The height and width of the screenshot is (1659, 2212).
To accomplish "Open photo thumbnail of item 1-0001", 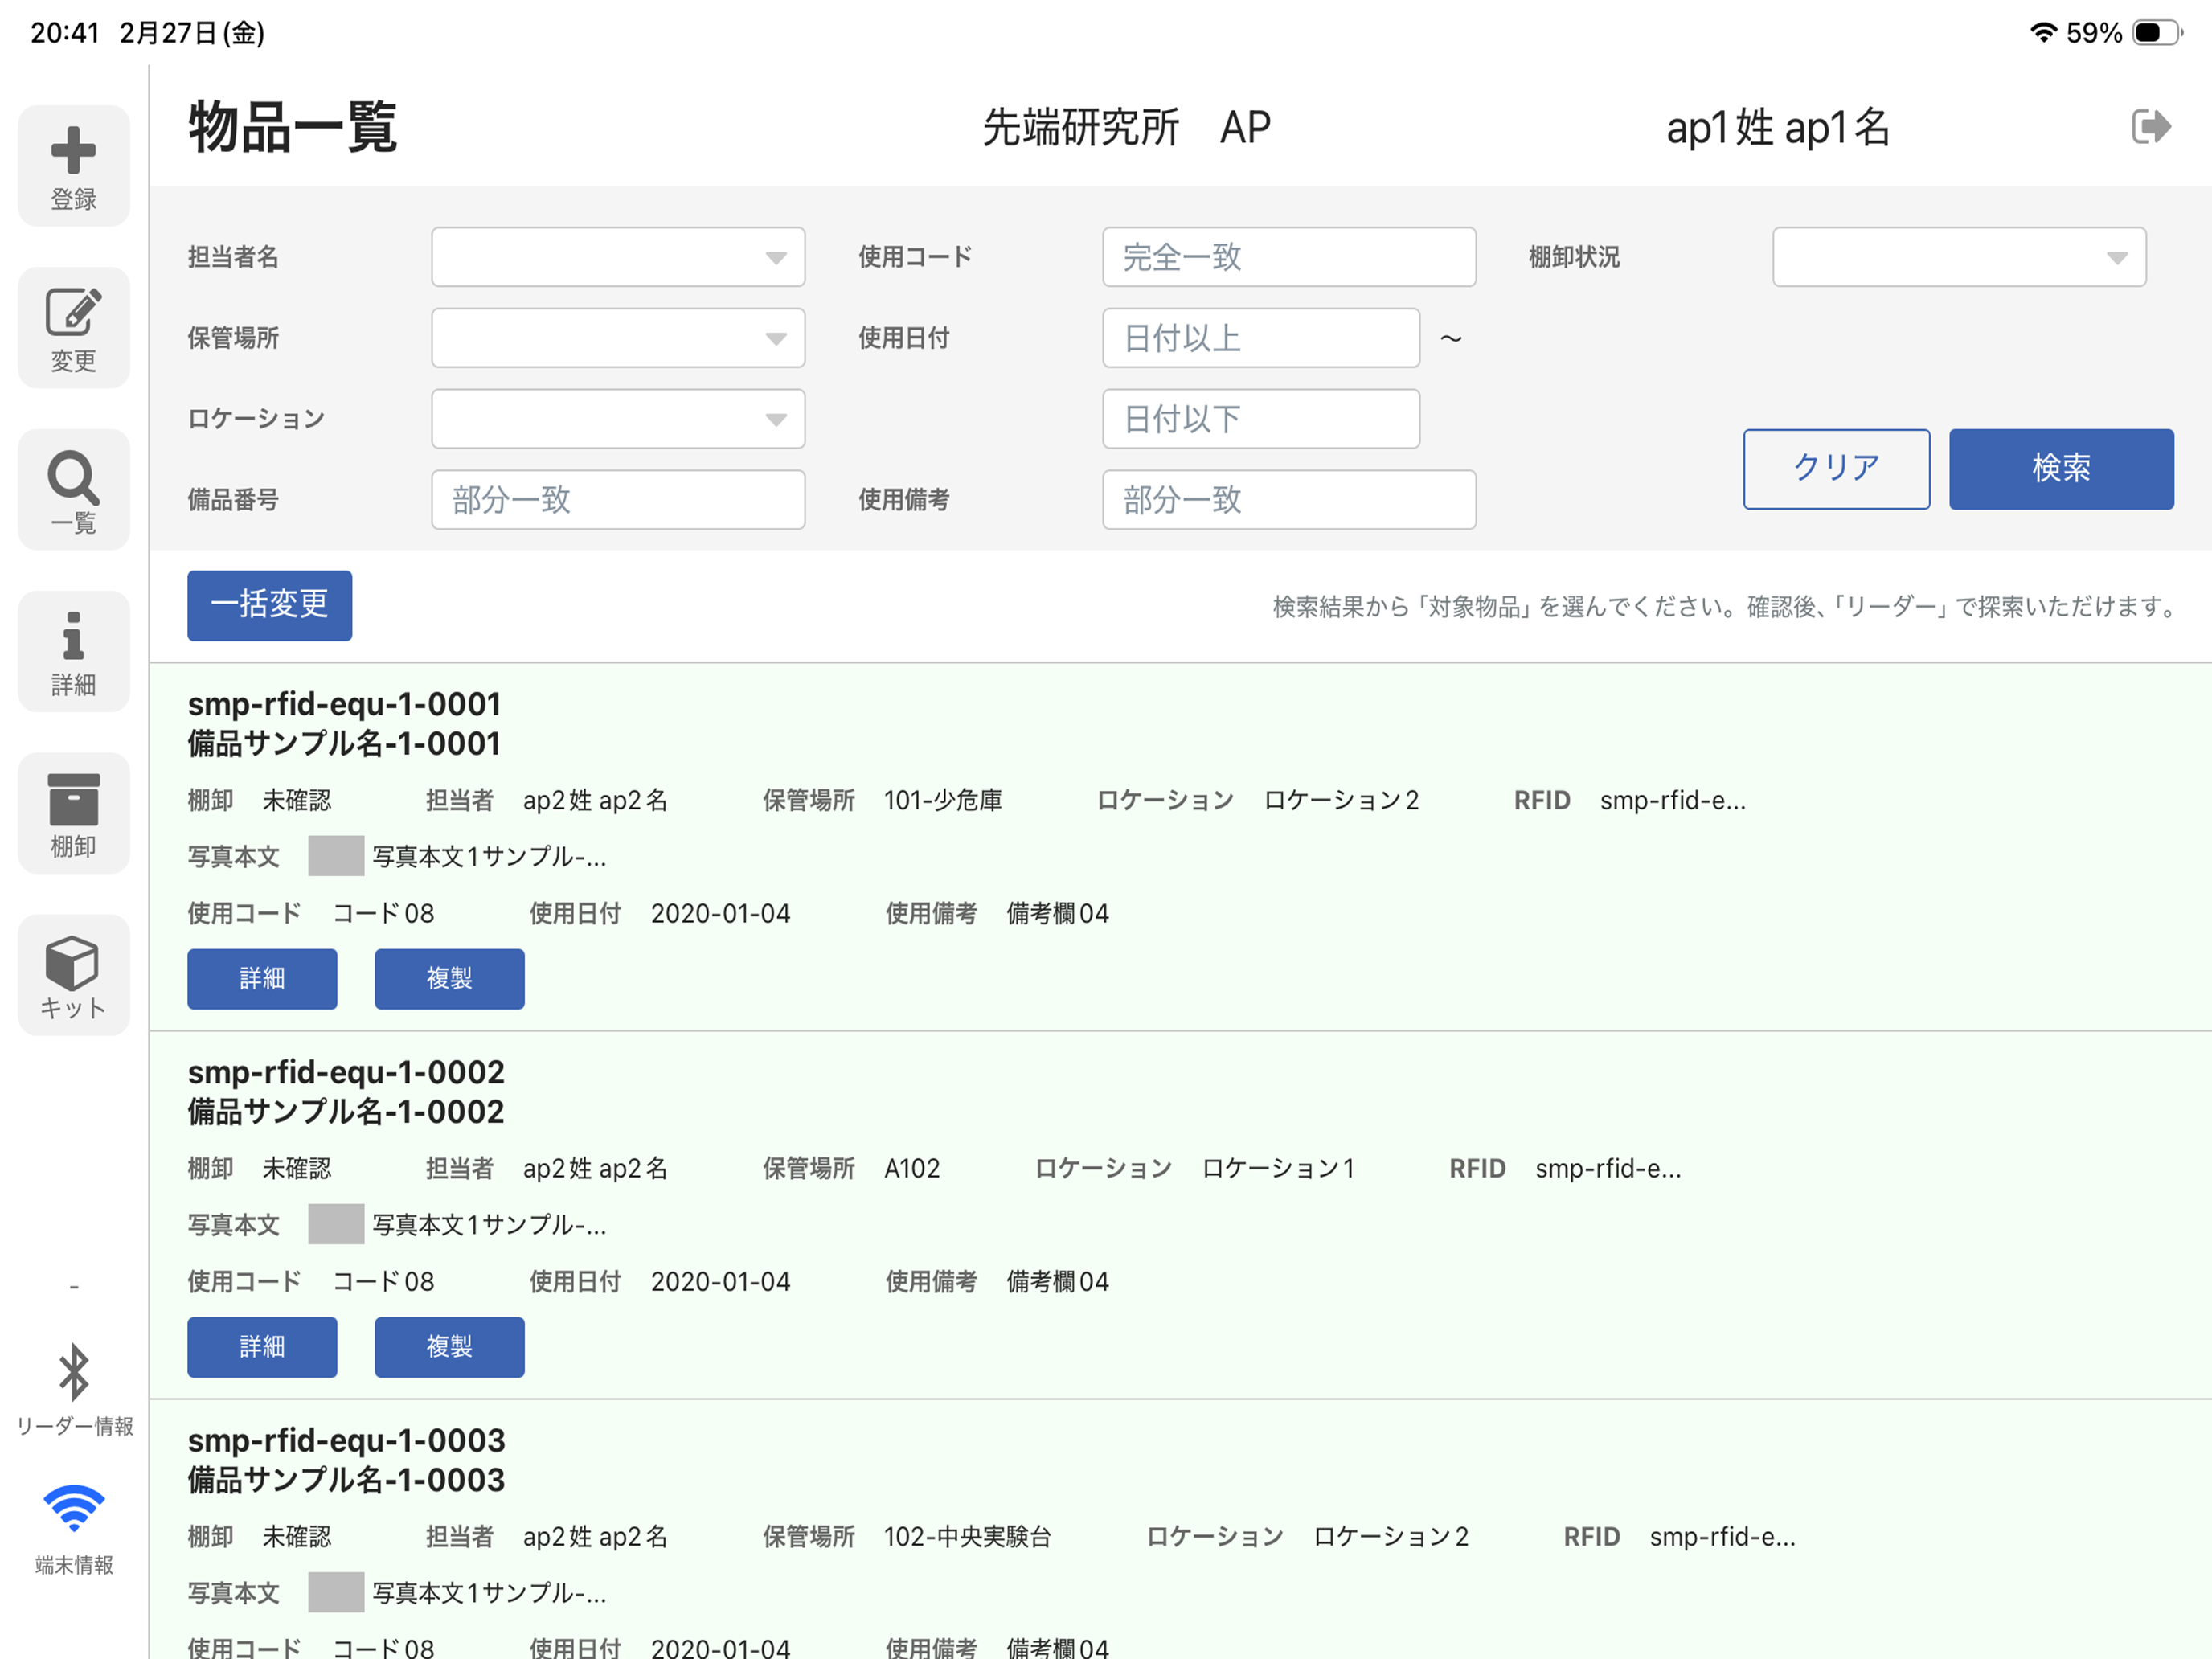I will 336,856.
